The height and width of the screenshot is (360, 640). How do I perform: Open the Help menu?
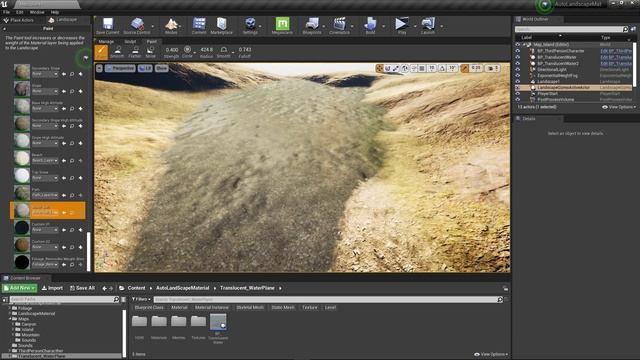tap(55, 12)
